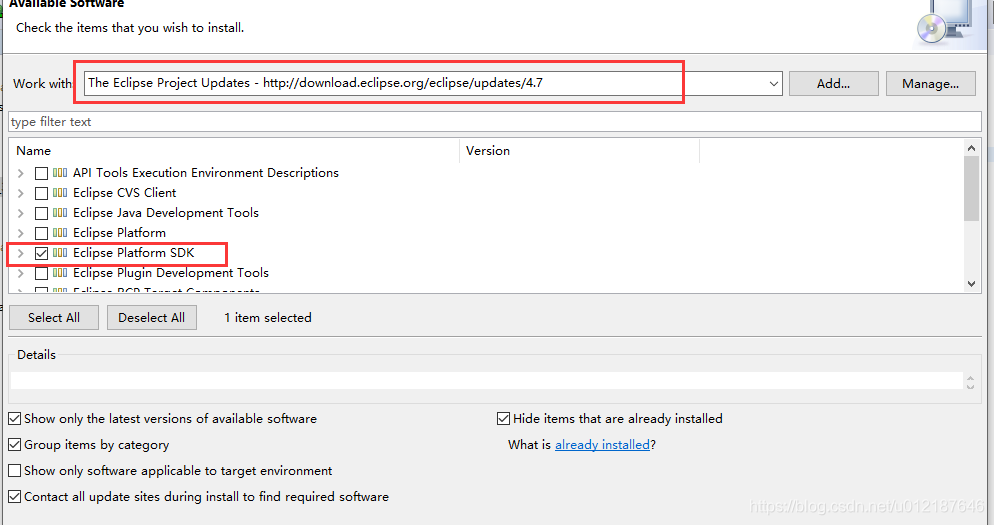Click the category icon beside Eclipse Plugin Development Tools

point(60,273)
